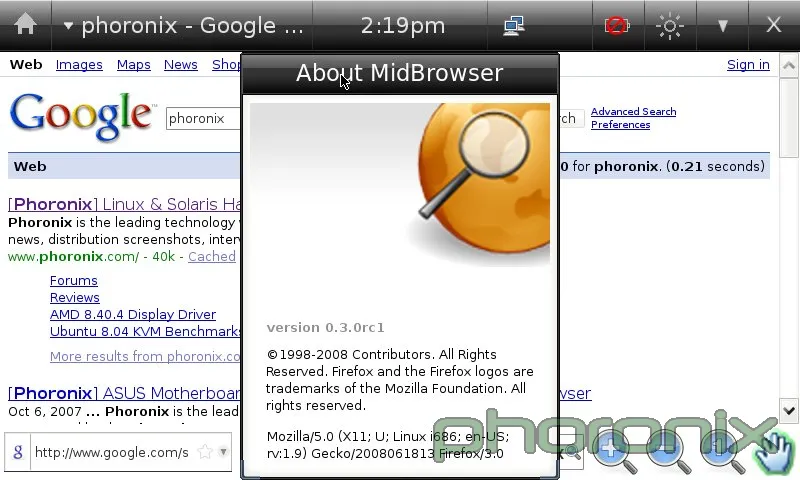Open Ubuntu 8.04 KVM Benchmarks link

pos(145,332)
